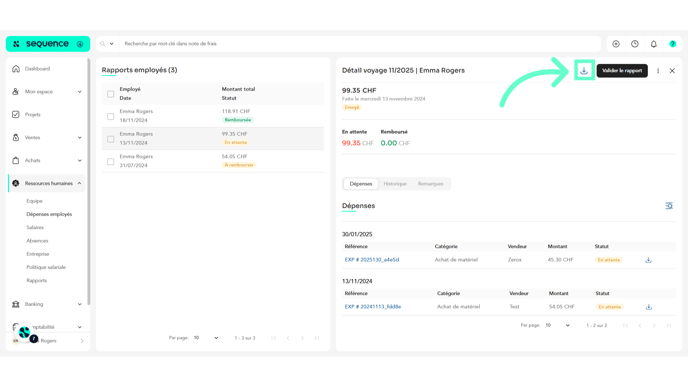This screenshot has width=688, height=387.
Task: Open the user profile arrow next to Rogers
Action: [x=82, y=341]
